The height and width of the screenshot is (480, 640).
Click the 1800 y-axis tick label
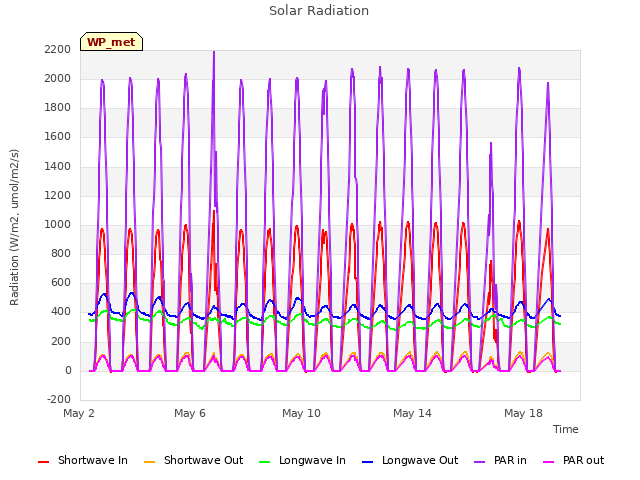(58, 108)
